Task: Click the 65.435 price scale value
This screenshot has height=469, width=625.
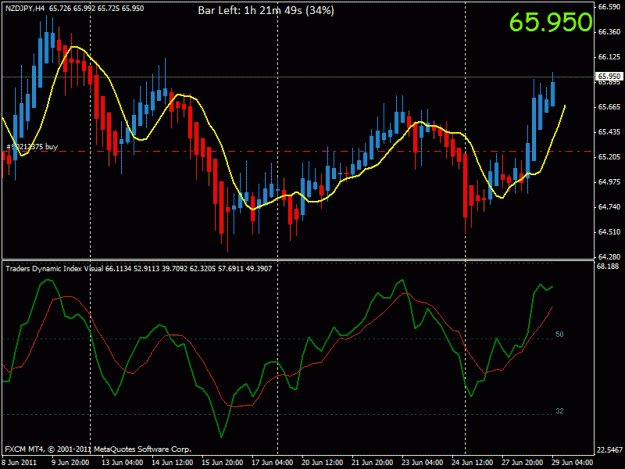Action: [609, 132]
